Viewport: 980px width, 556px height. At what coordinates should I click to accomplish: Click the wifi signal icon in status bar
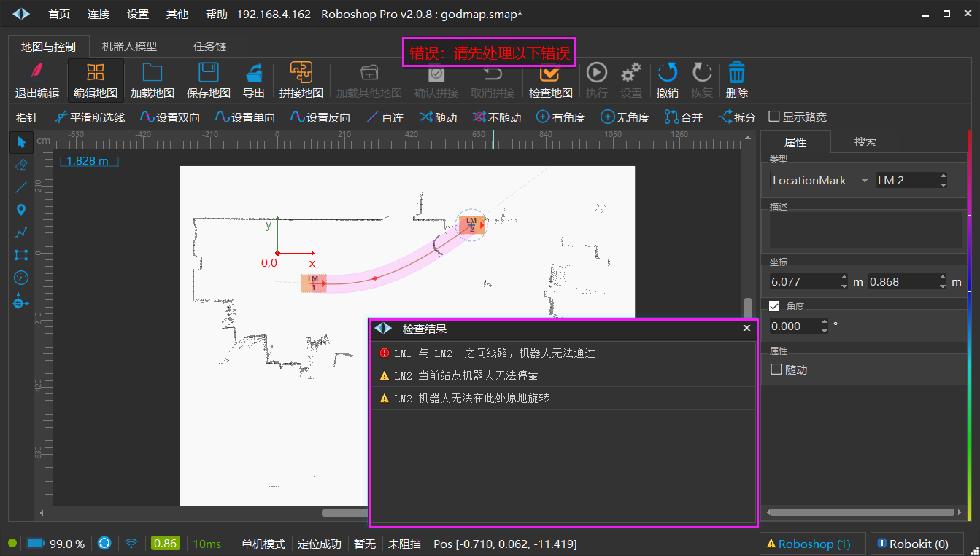131,544
